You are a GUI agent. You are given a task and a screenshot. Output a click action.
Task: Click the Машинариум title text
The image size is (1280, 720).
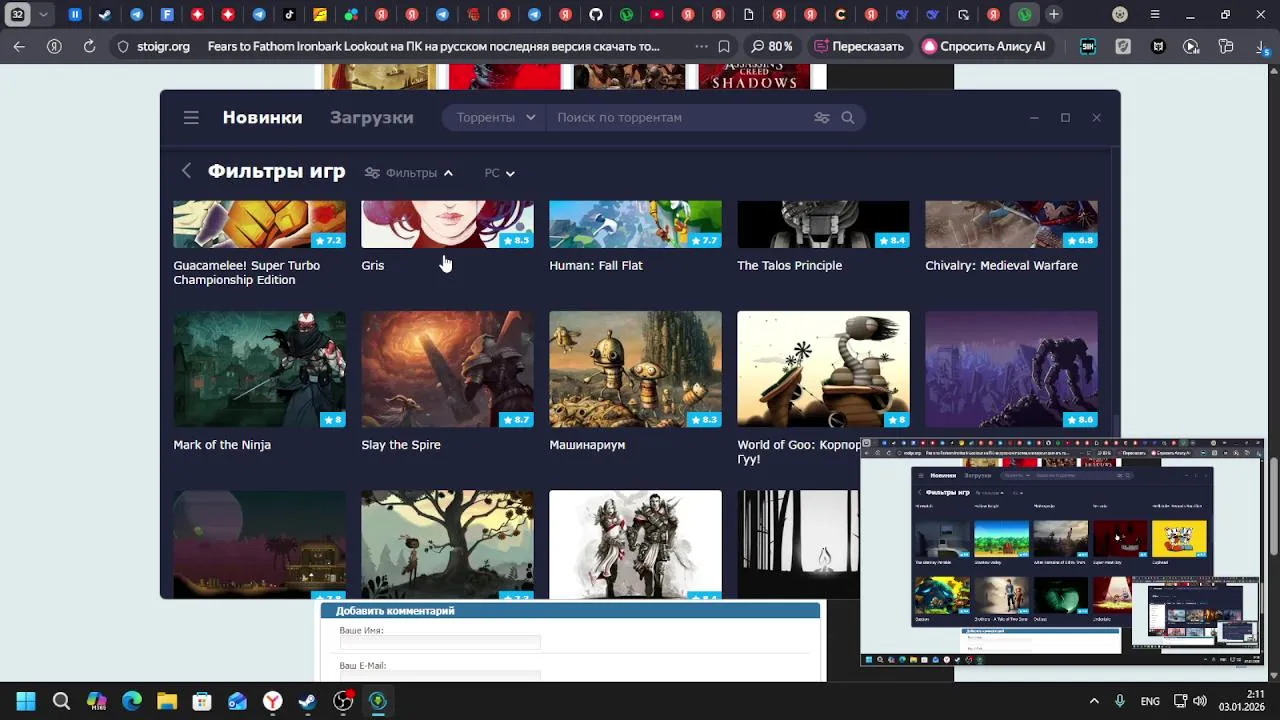[x=587, y=444]
